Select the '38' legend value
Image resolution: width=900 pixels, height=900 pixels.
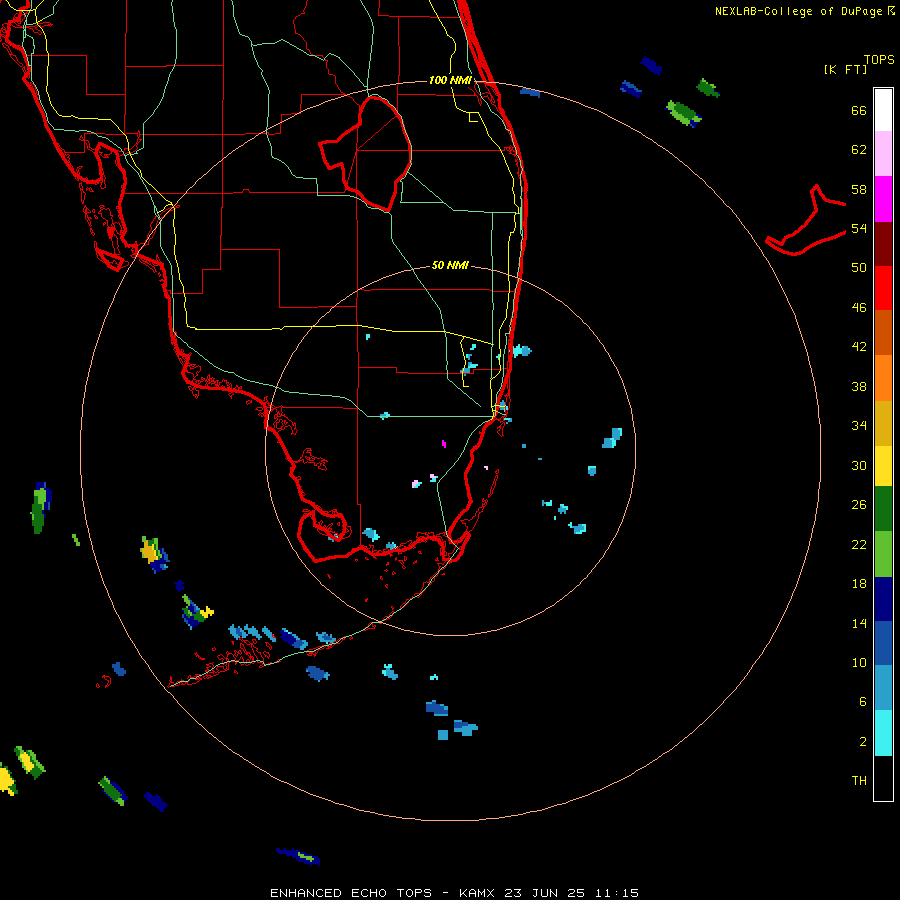(x=859, y=386)
